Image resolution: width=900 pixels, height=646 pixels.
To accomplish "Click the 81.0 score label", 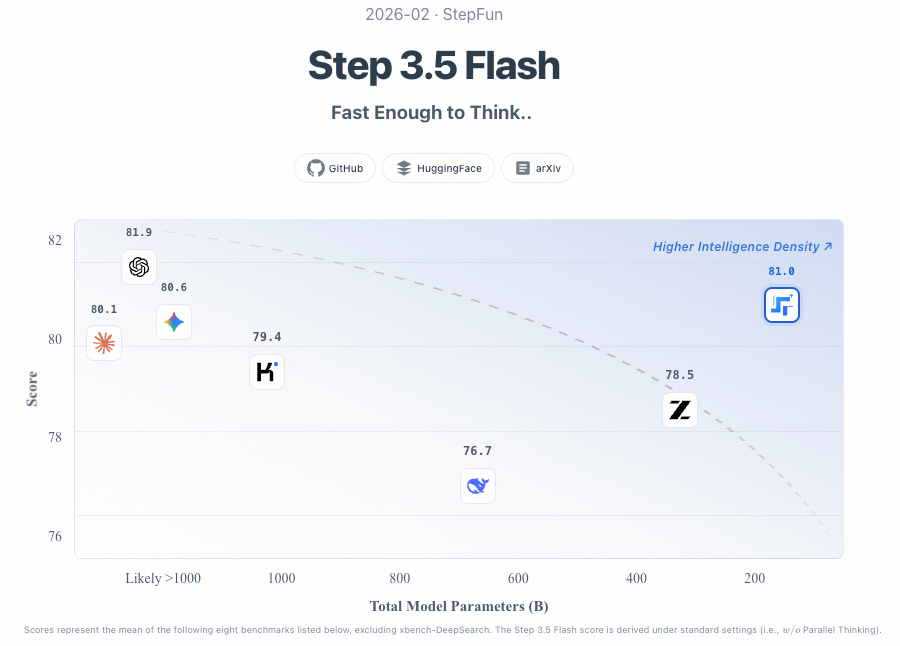I will (x=782, y=272).
